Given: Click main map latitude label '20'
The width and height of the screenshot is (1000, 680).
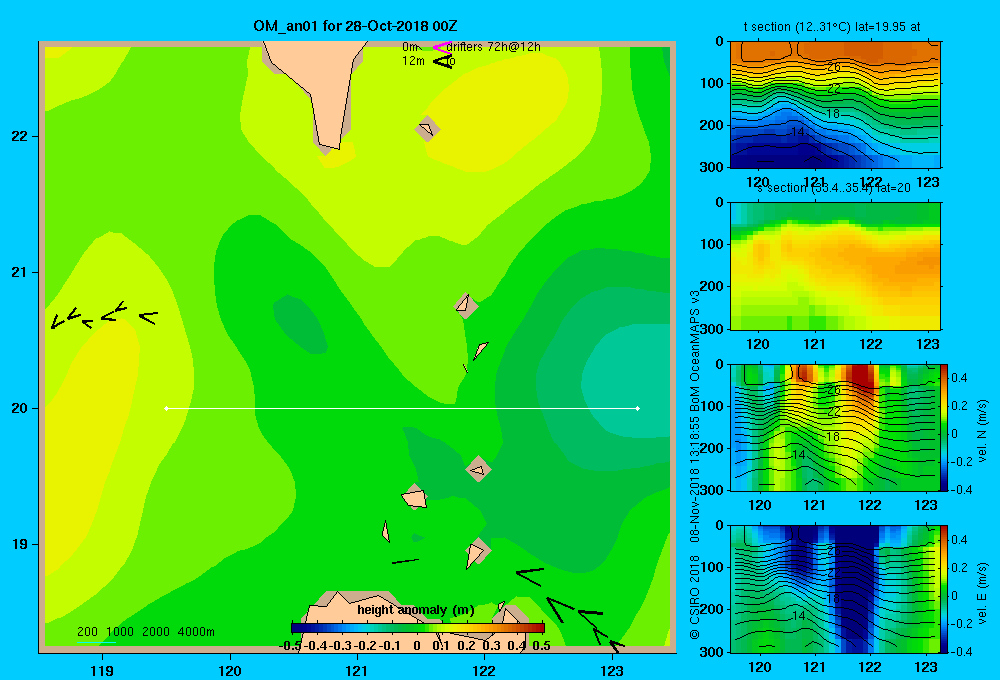Looking at the screenshot, I should click(20, 408).
